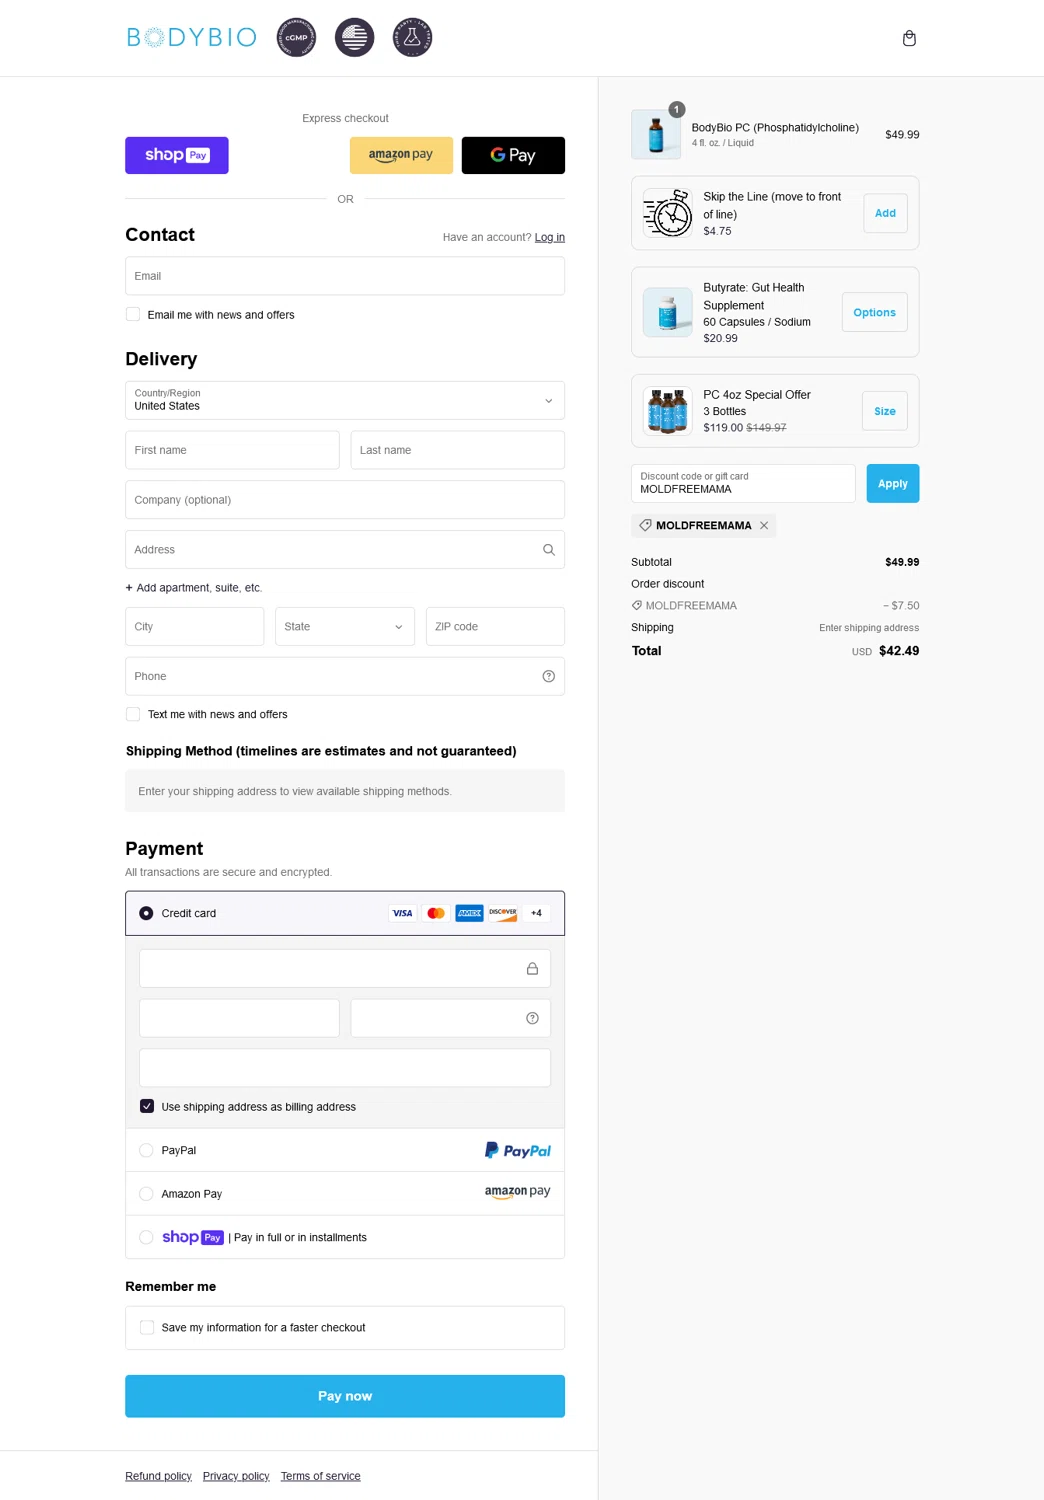Open the shopping bag cart icon

coord(909,38)
